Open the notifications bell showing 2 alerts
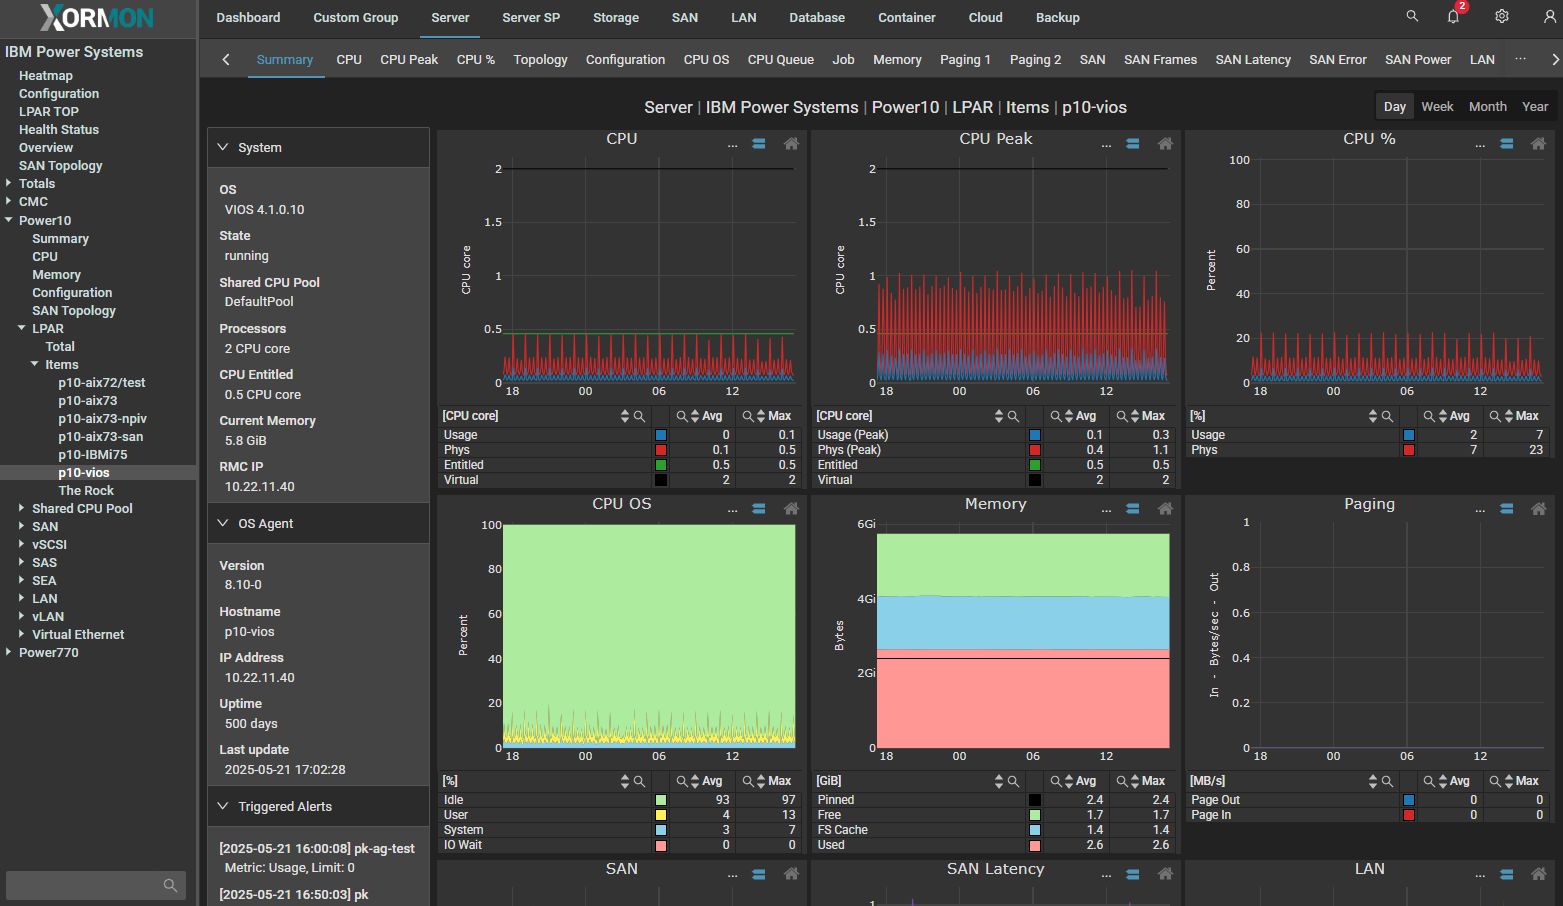The image size is (1563, 906). (x=1455, y=16)
